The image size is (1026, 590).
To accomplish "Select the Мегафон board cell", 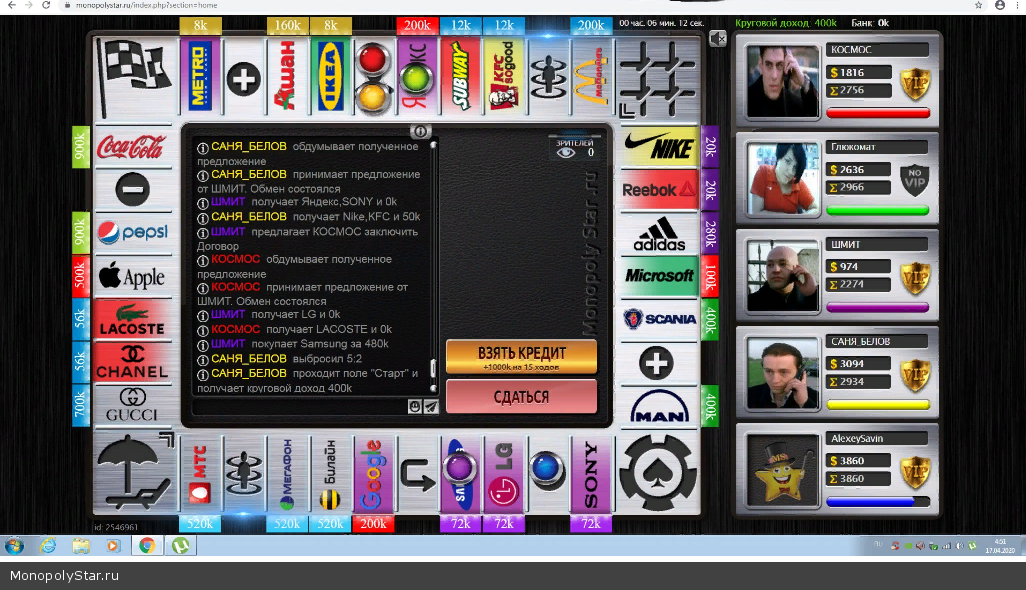I will [x=287, y=474].
